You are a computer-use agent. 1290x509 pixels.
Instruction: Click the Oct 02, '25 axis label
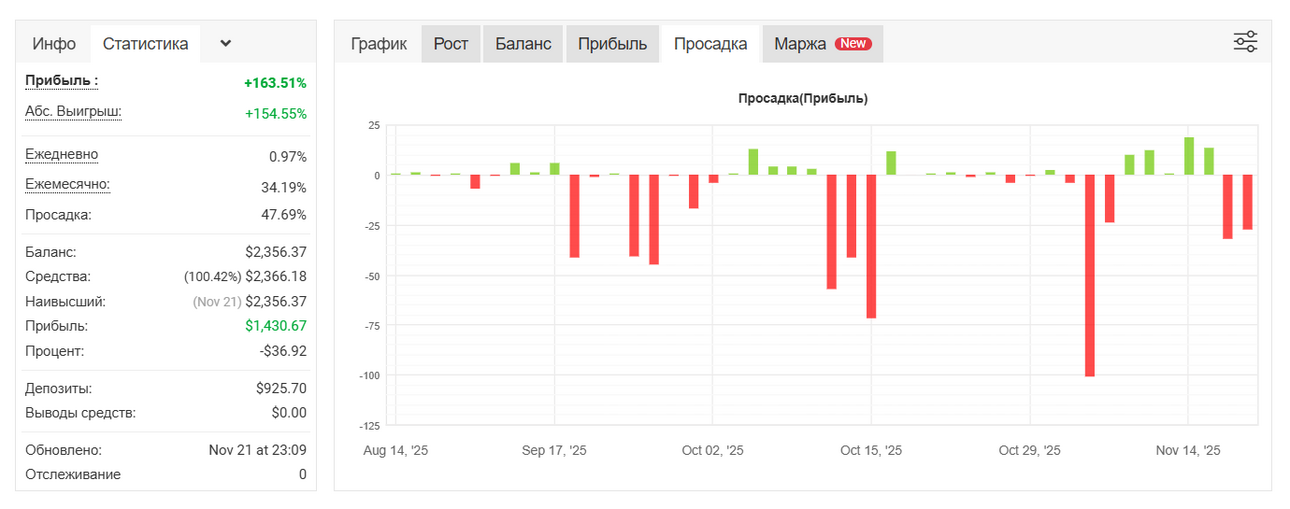713,451
